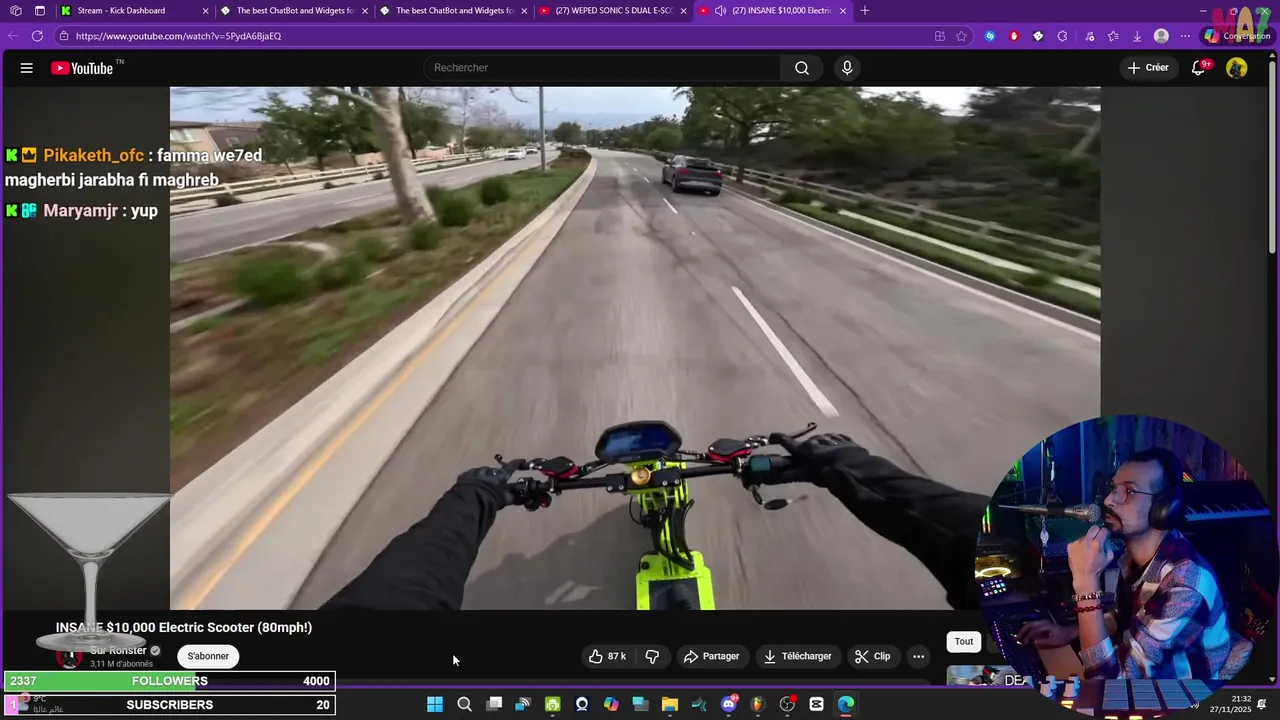Screen dimensions: 1280x720
Task: Go back in browser history
Action: tap(13, 36)
